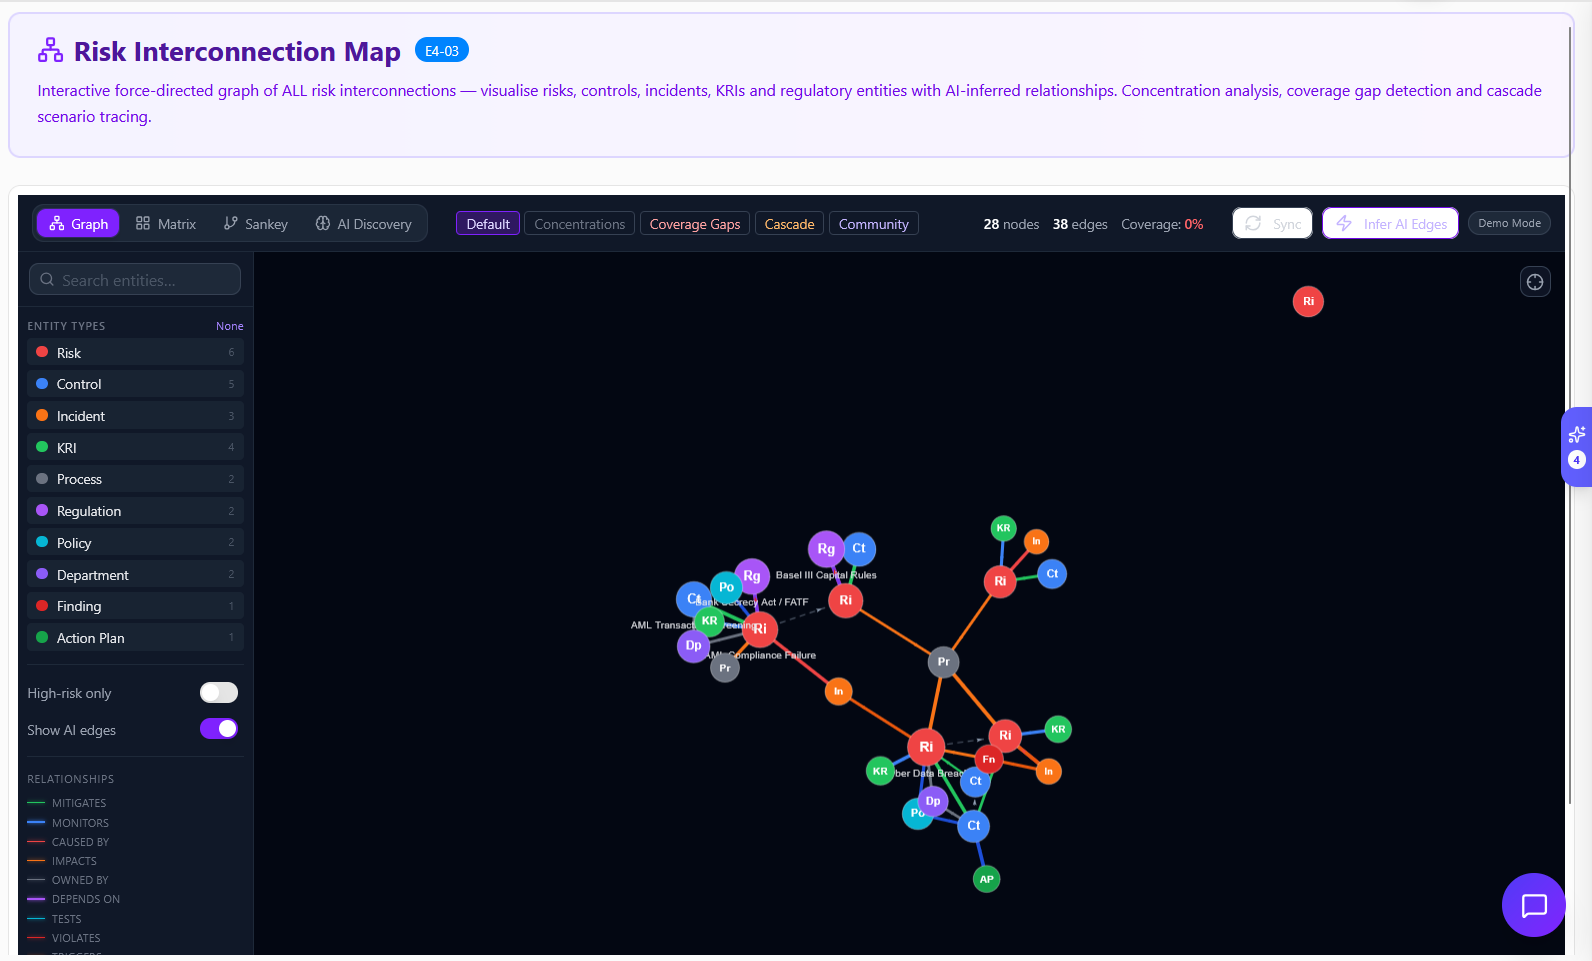This screenshot has width=1592, height=961.
Task: Select the green AP action plan node
Action: coord(986,879)
